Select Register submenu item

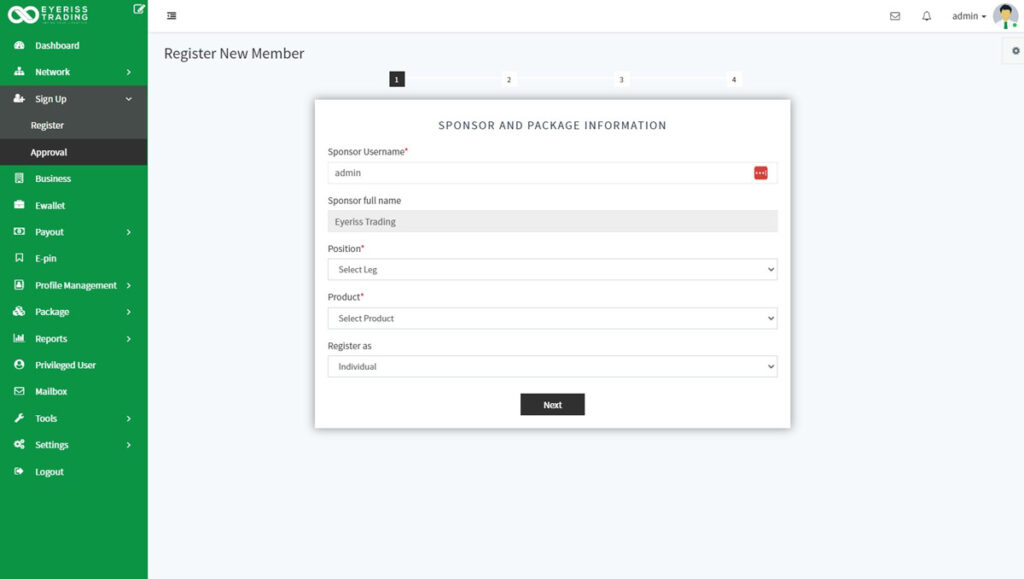click(47, 126)
